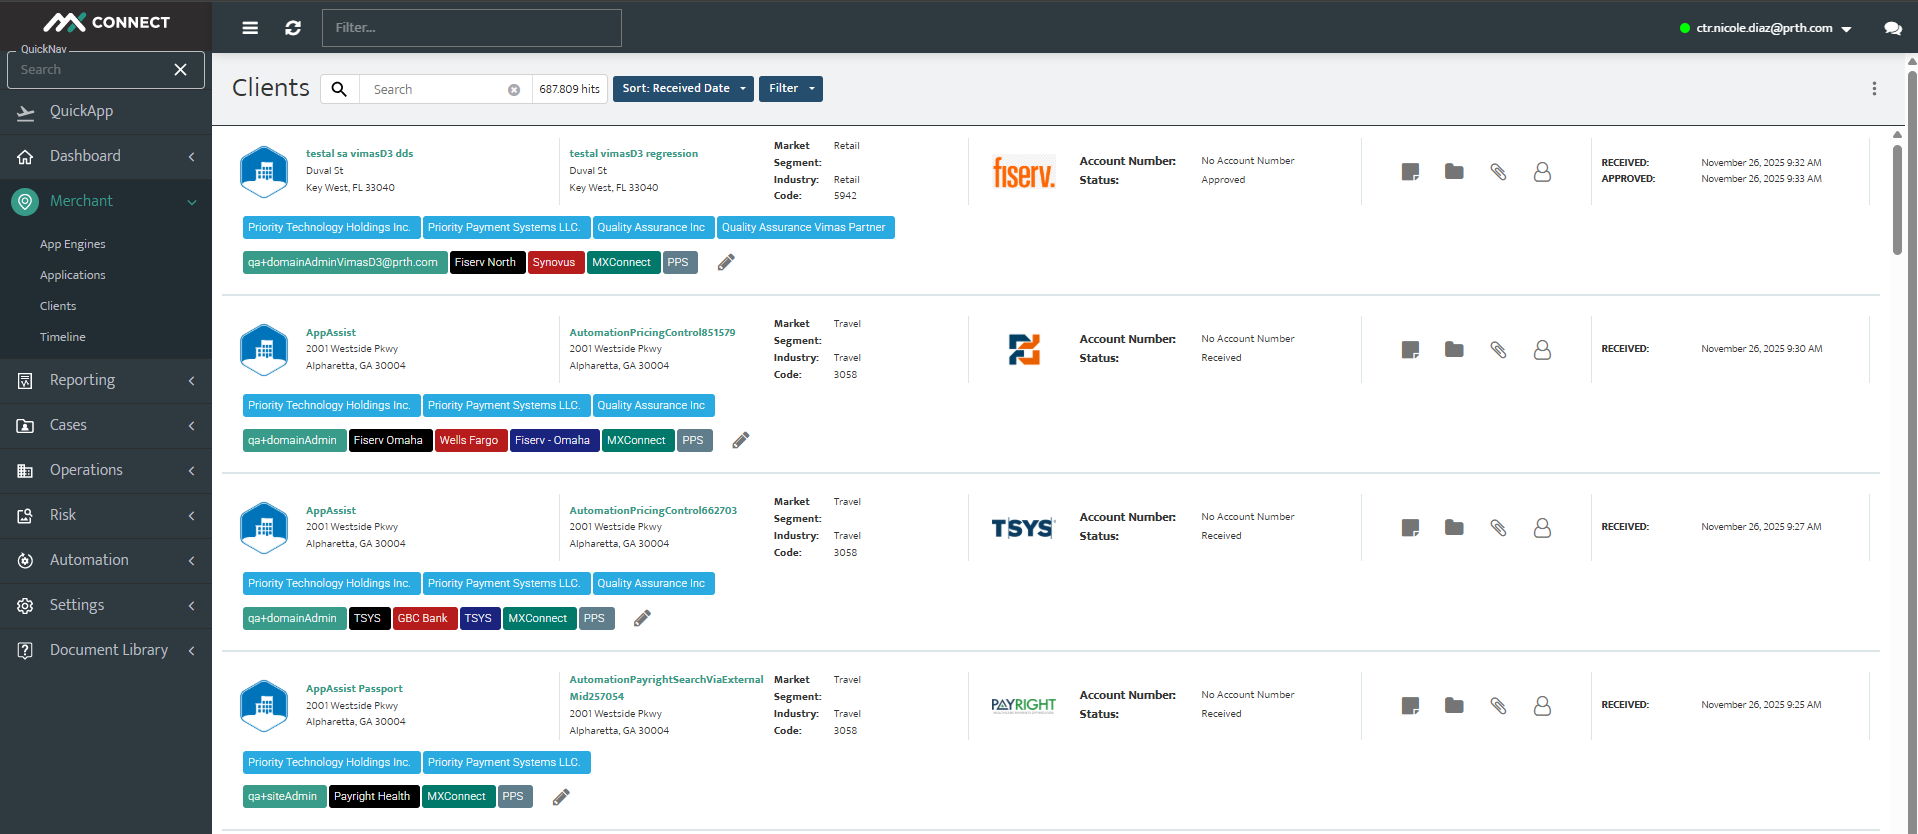Open ctr.nicole.diaz@prth.com account menu

click(1766, 28)
